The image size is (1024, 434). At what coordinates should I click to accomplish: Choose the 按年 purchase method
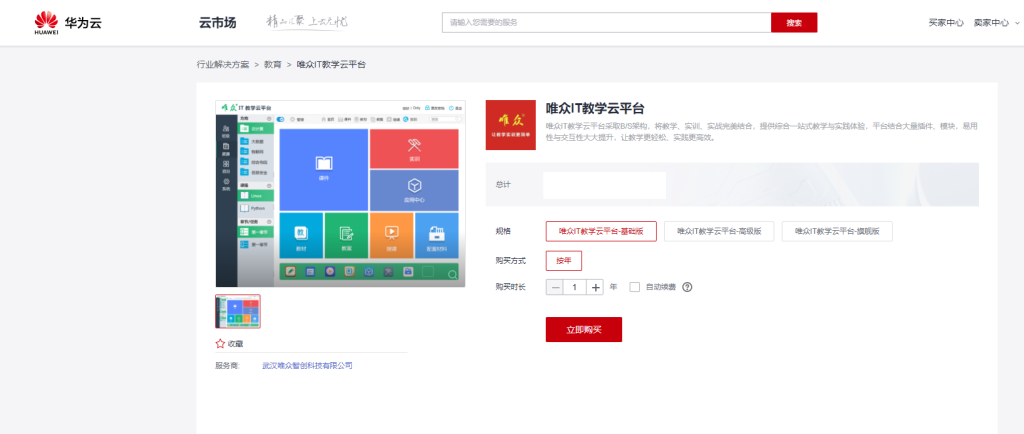point(563,261)
